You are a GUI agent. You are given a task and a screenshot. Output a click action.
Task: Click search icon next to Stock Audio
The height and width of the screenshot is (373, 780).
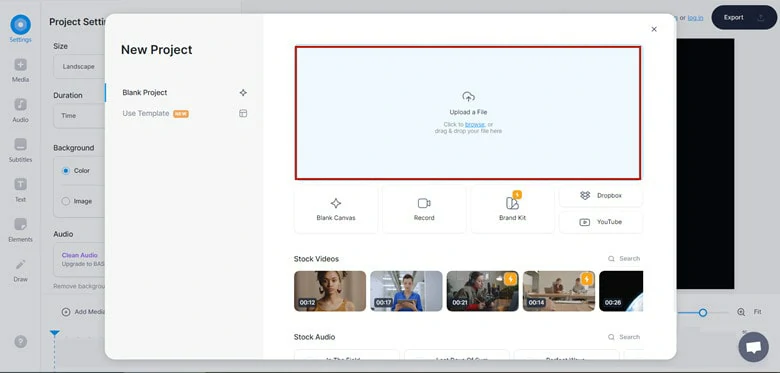click(x=611, y=337)
